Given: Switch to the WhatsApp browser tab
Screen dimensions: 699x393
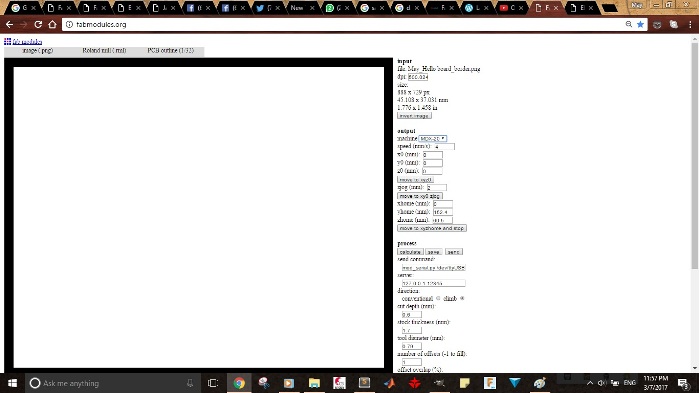Looking at the screenshot, I should click(x=337, y=8).
